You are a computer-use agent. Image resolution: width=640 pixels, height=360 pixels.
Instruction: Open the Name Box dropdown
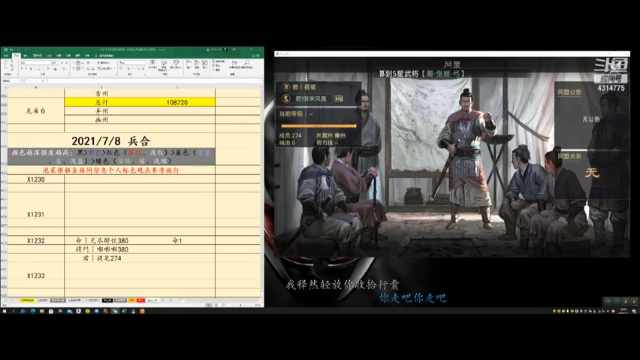click(18, 81)
